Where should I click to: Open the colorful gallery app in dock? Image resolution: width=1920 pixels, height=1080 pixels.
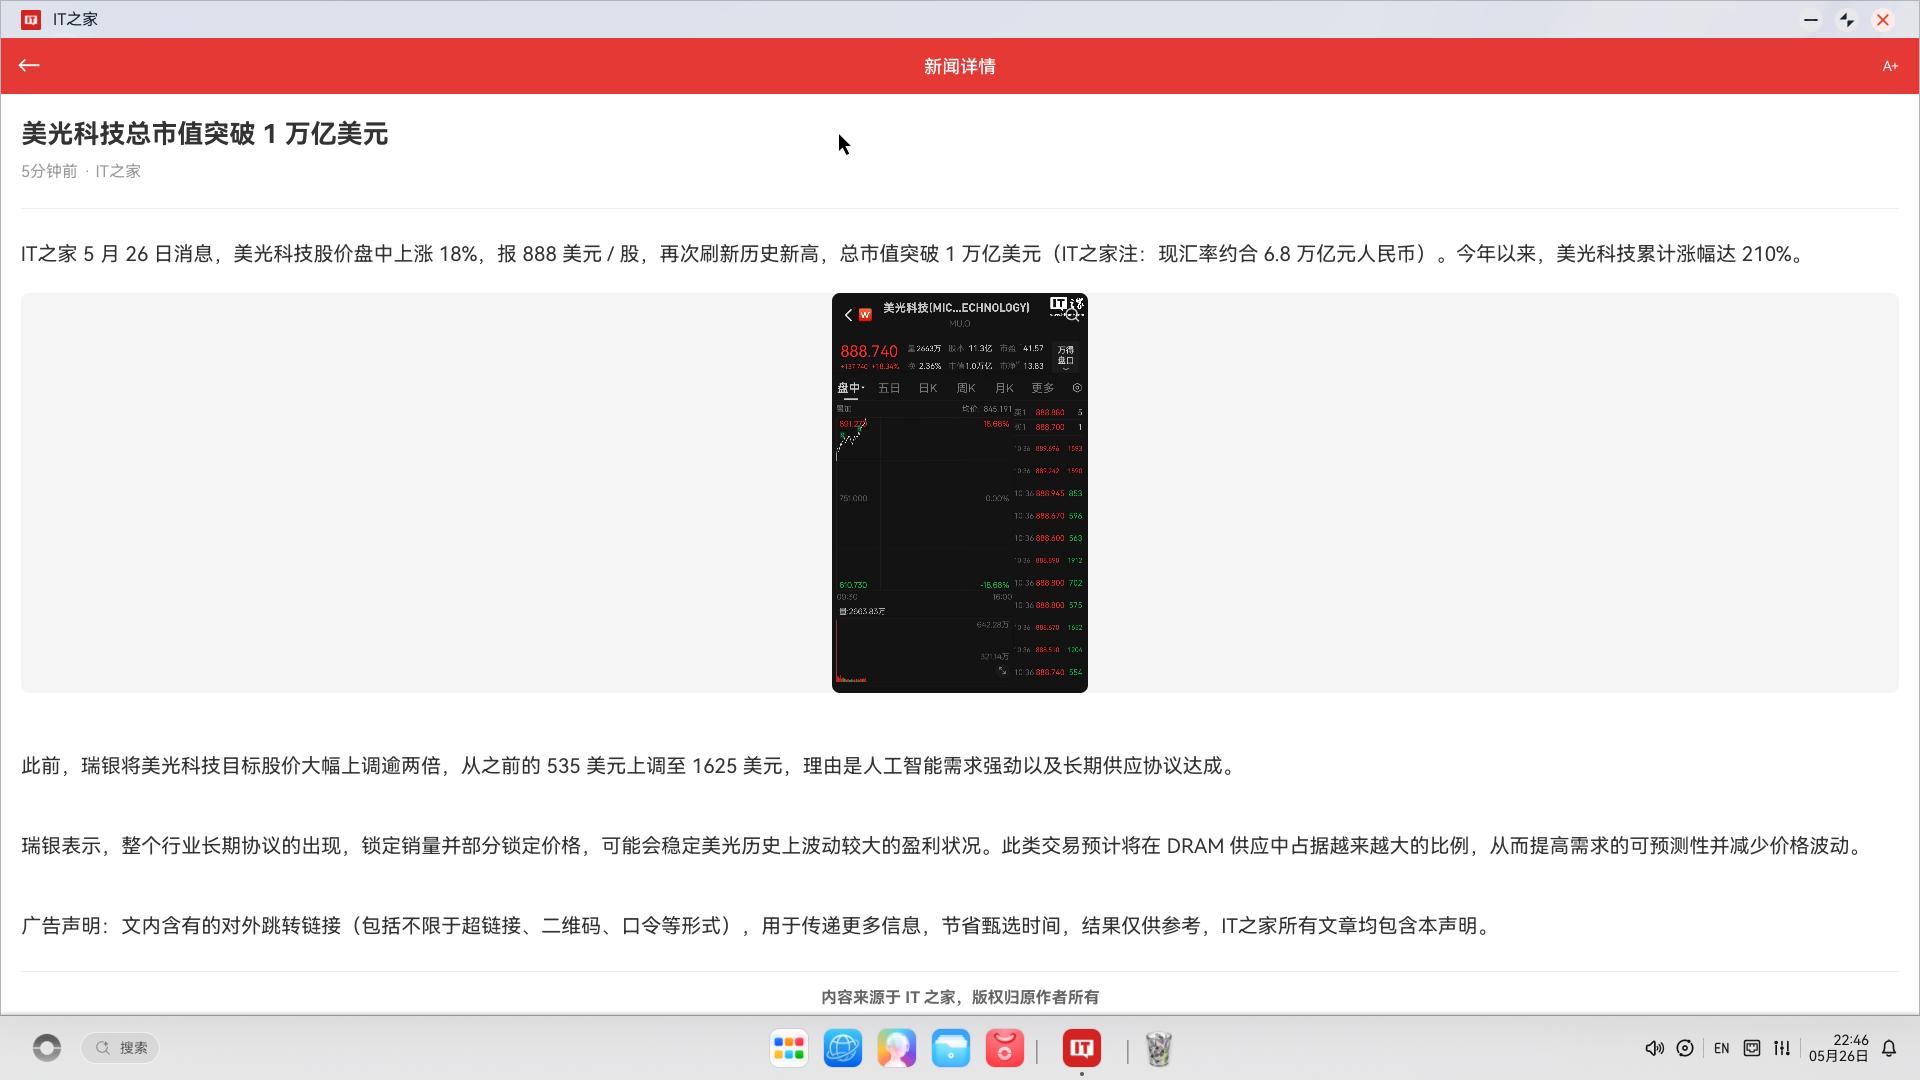click(x=897, y=1048)
